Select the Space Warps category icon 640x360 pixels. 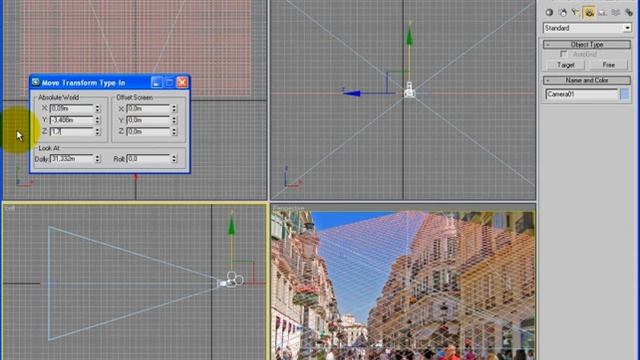pyautogui.click(x=616, y=13)
